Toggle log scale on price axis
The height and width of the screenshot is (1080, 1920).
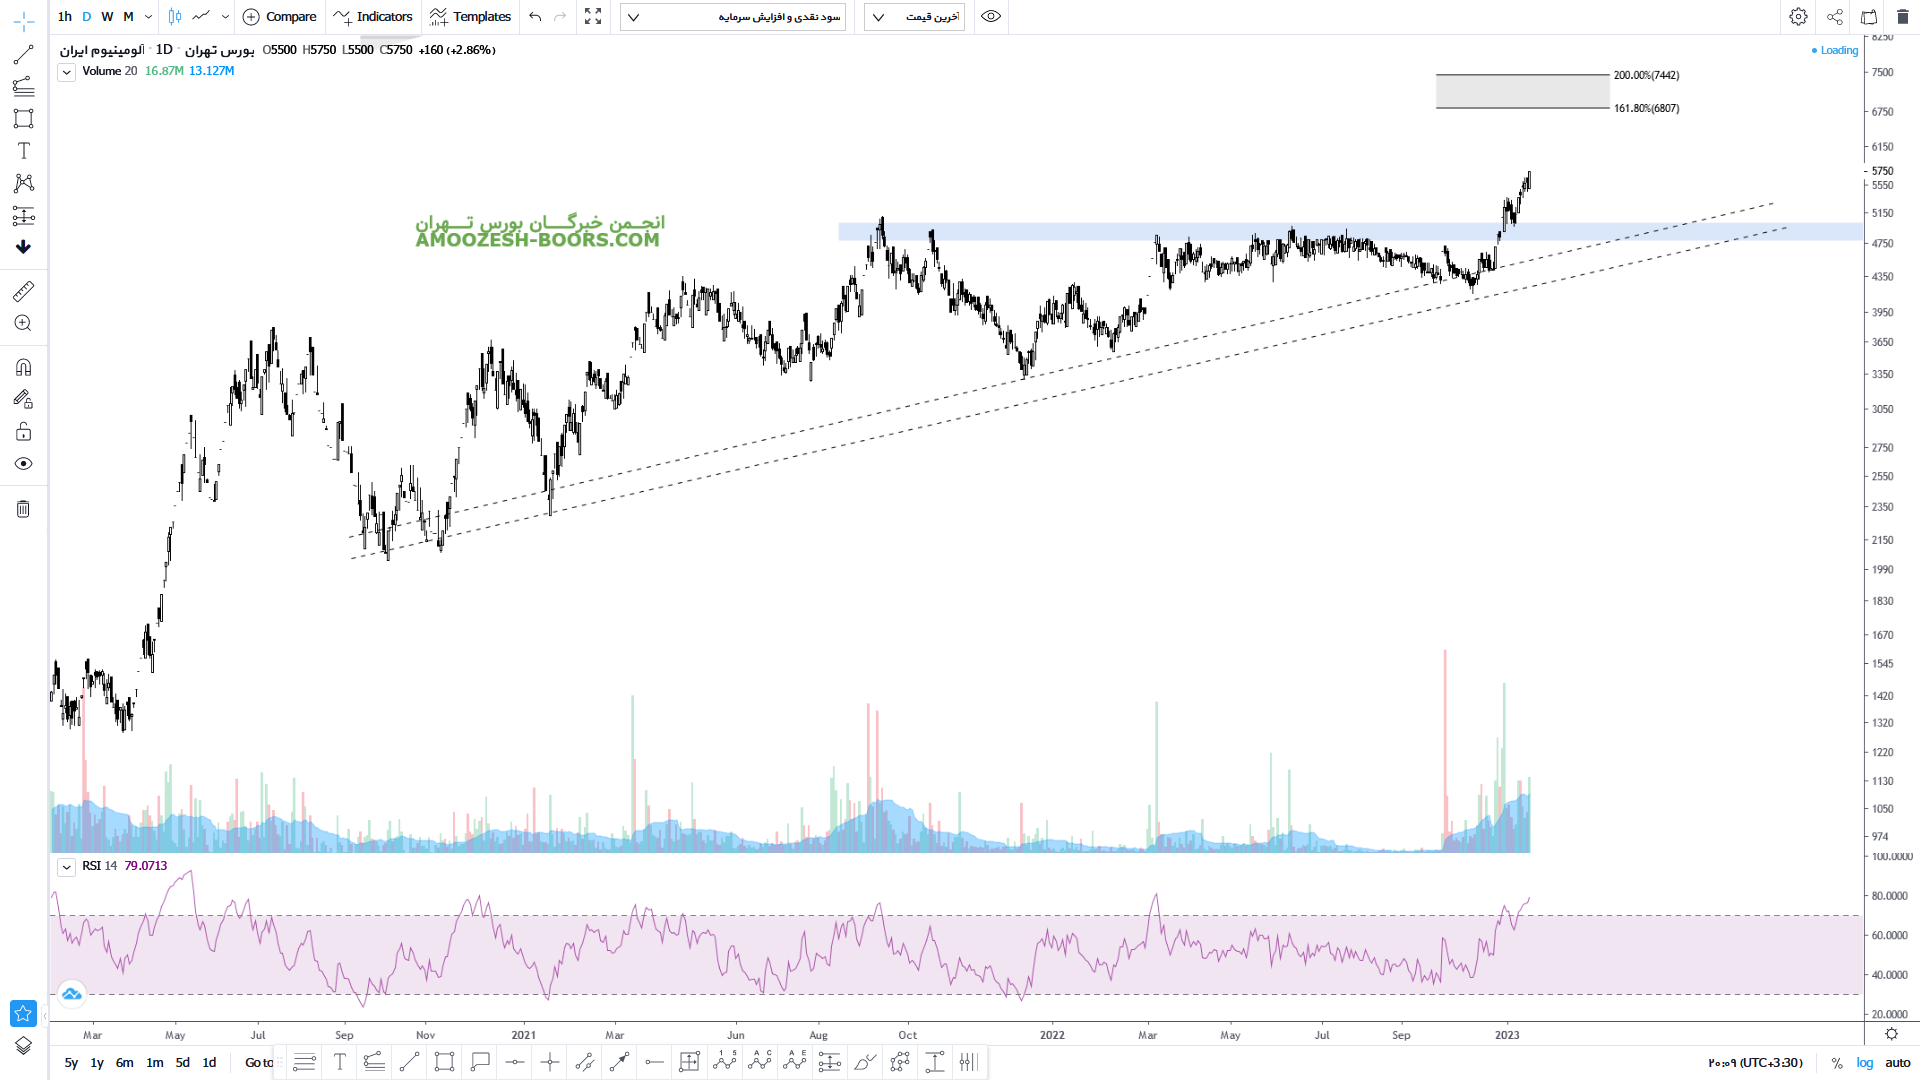coord(1865,1063)
